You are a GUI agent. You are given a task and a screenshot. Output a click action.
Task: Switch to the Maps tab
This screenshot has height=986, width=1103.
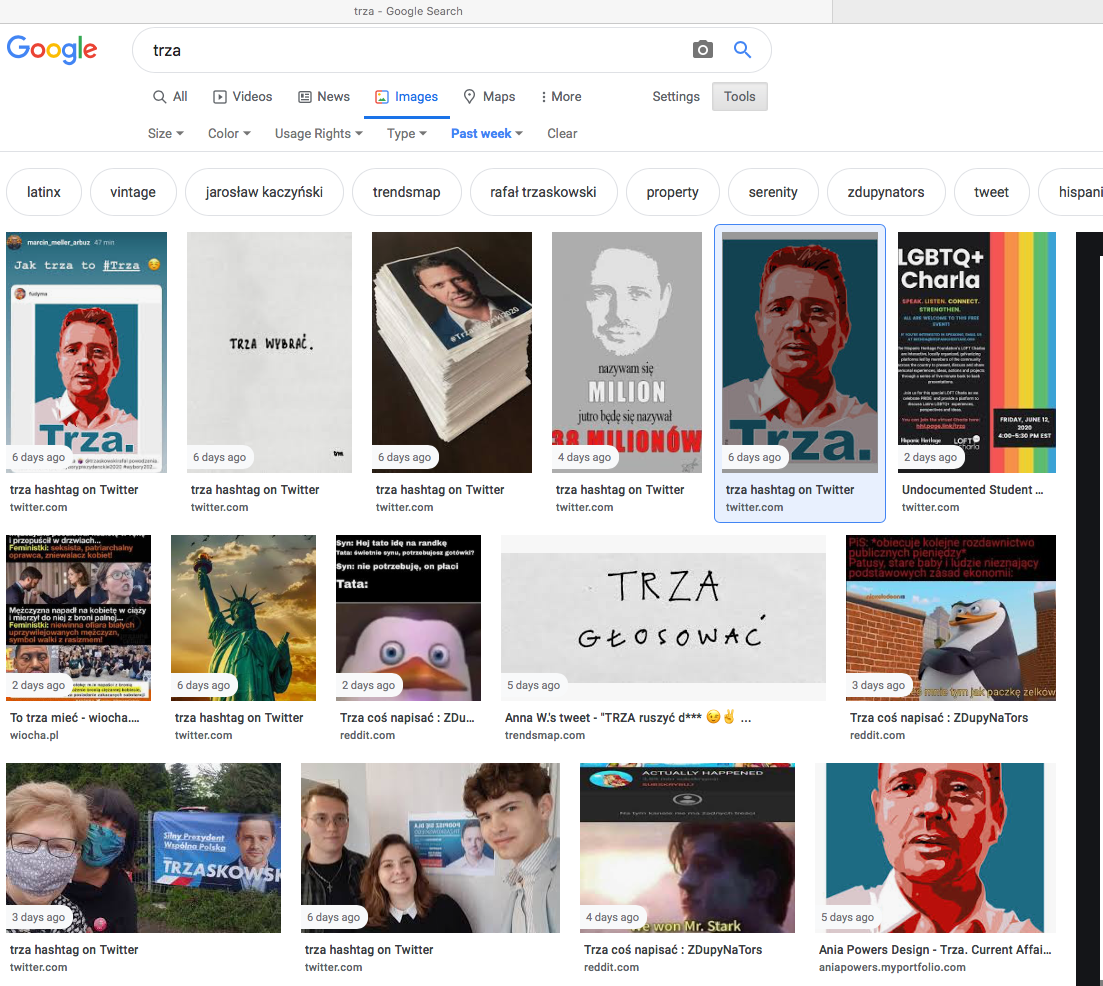(x=489, y=96)
